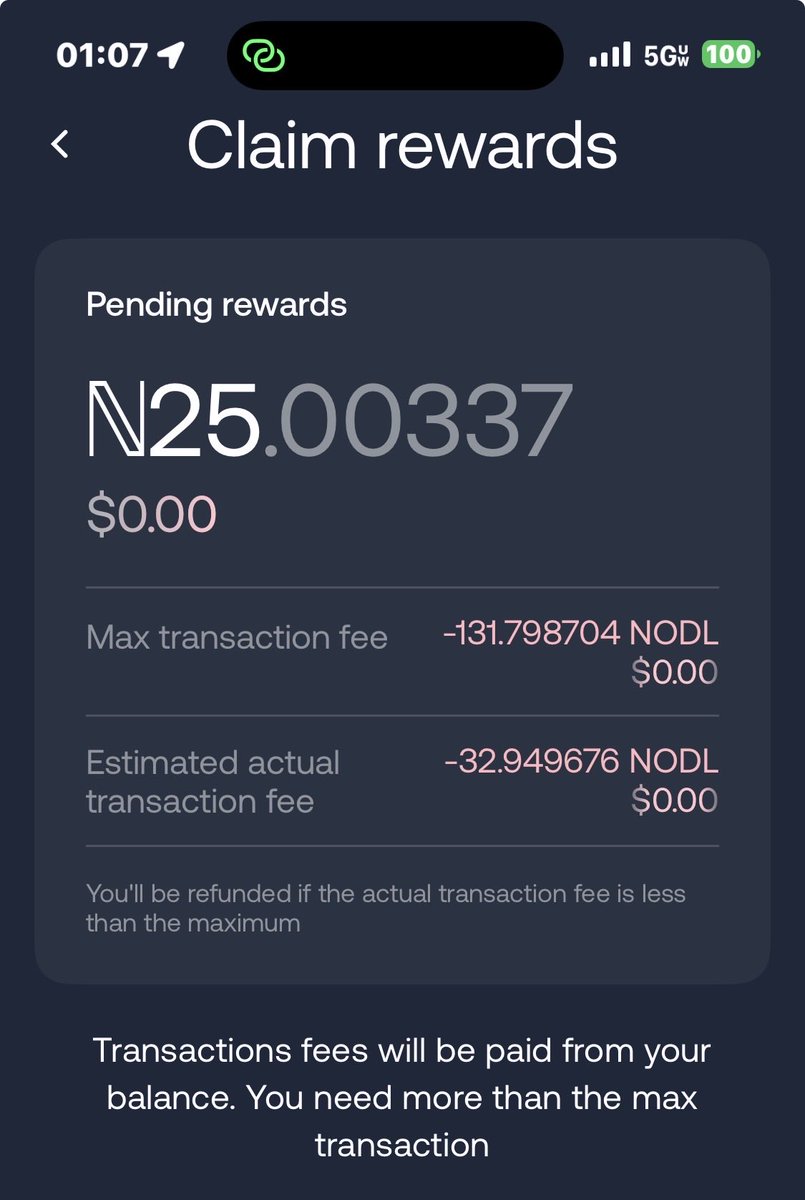Tap the $0.00 under max fee value
The height and width of the screenshot is (1200, 805).
click(674, 673)
